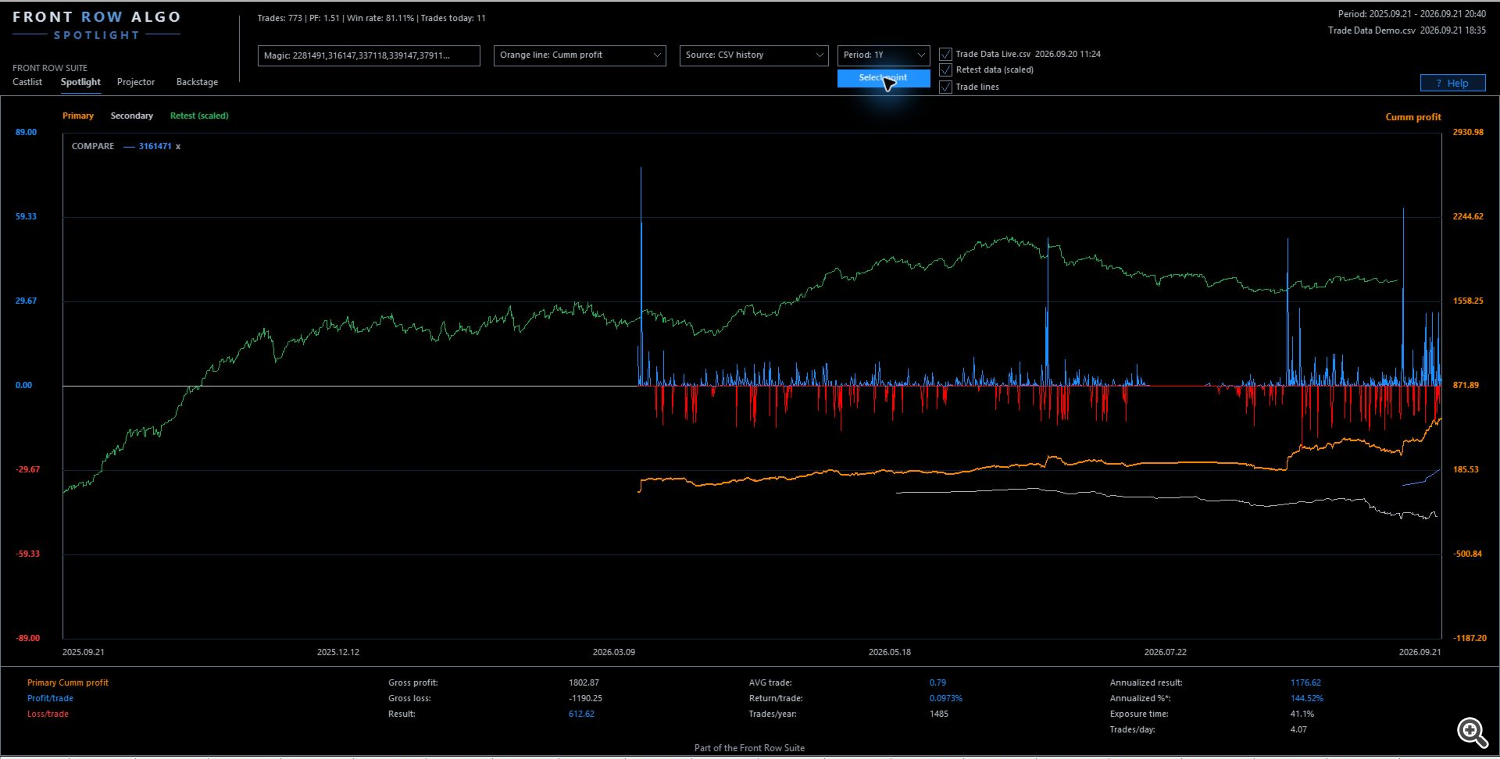
Task: Click the 2025.12.12 date axis label
Action: pyautogui.click(x=338, y=651)
